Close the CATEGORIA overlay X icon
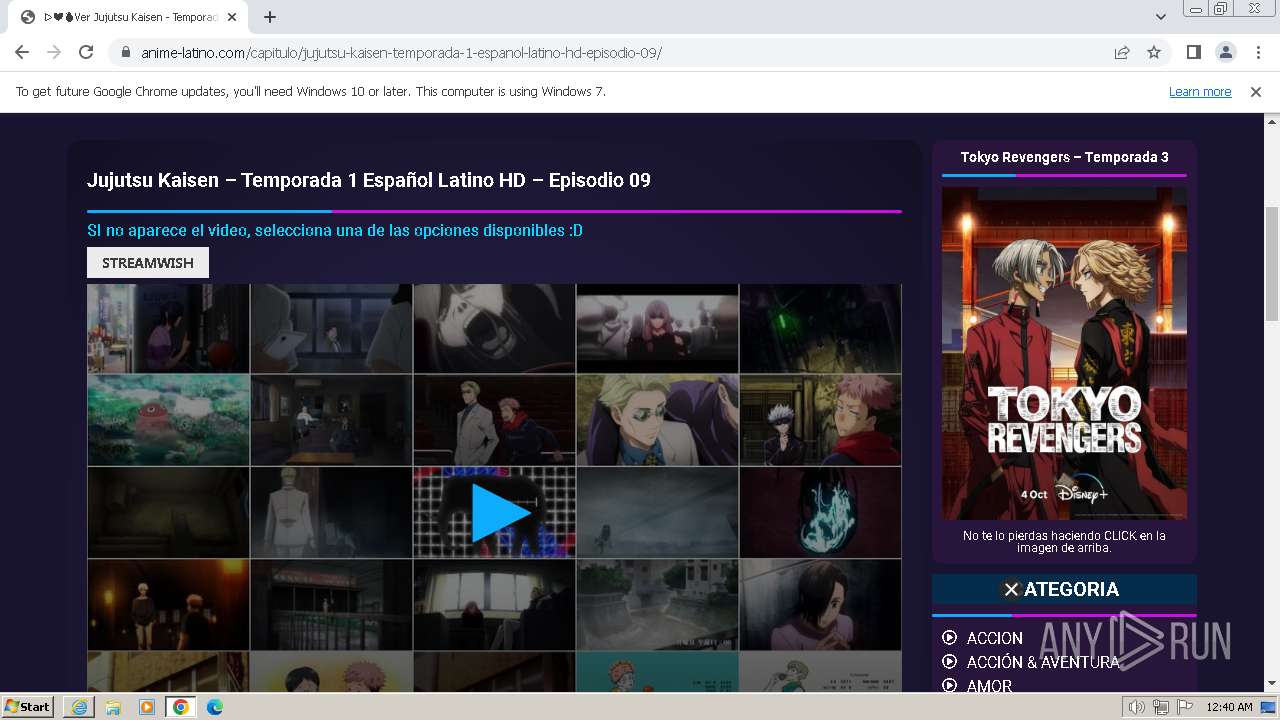Image resolution: width=1280 pixels, height=720 pixels. point(1011,589)
